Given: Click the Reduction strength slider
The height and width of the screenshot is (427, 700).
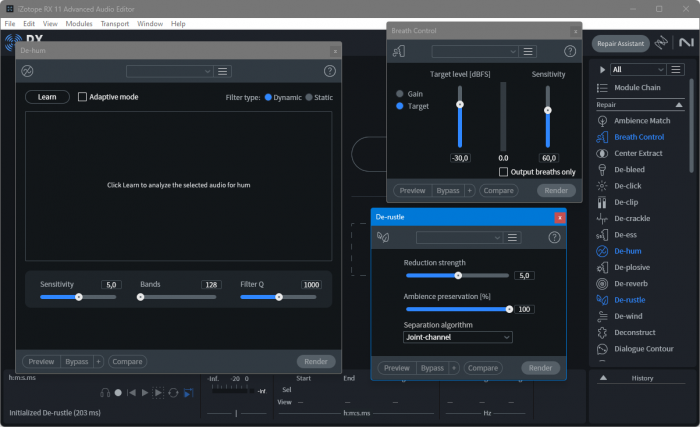Looking at the screenshot, I should tap(458, 275).
